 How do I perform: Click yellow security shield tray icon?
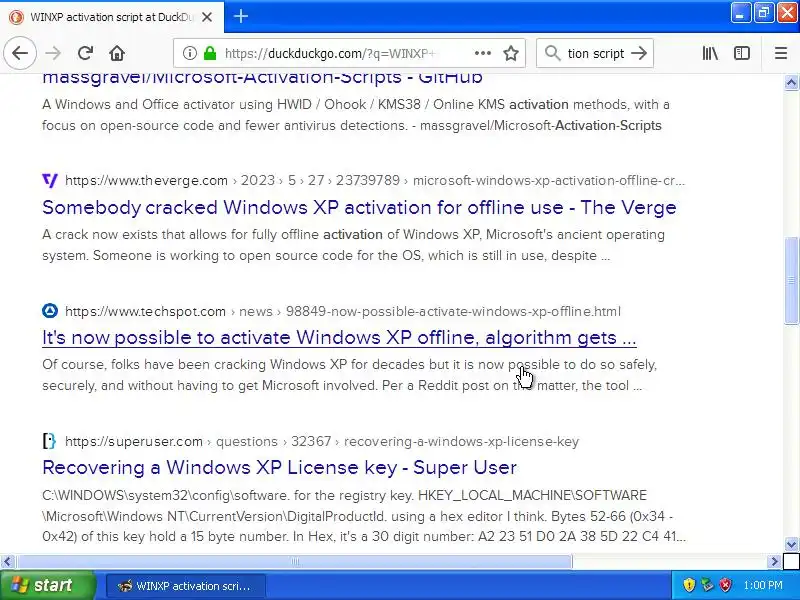coord(689,585)
